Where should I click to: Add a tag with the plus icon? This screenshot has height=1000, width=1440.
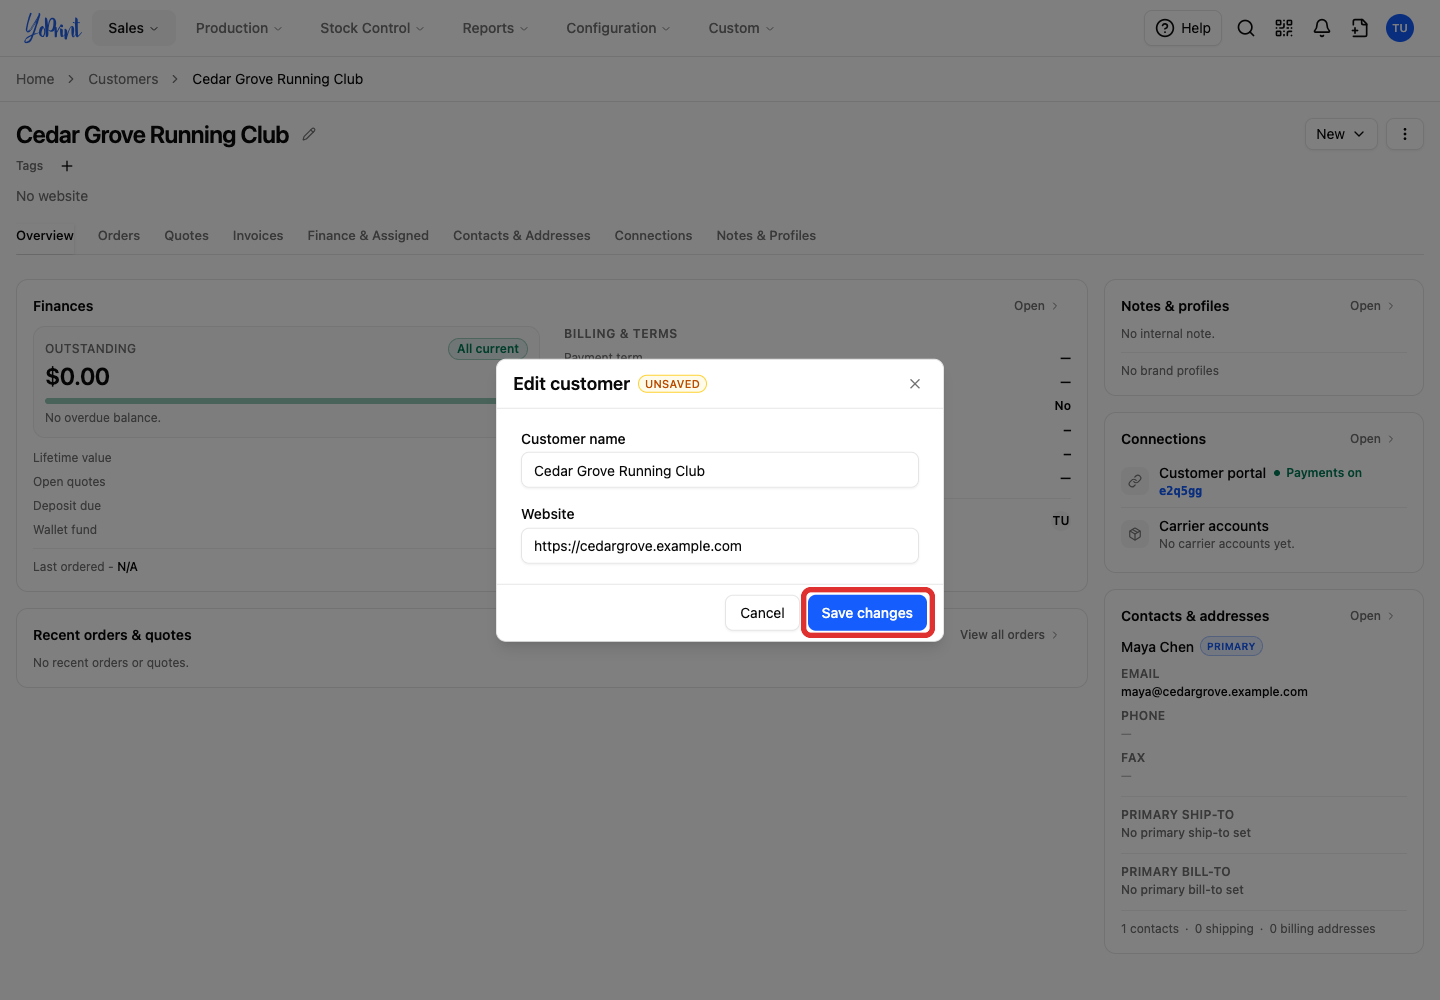(67, 166)
